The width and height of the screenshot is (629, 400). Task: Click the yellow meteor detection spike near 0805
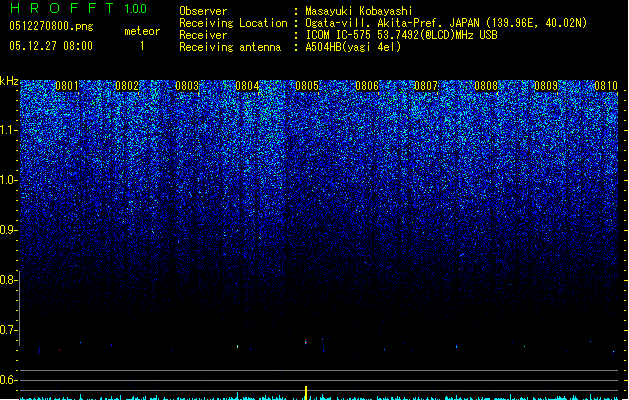point(306,393)
